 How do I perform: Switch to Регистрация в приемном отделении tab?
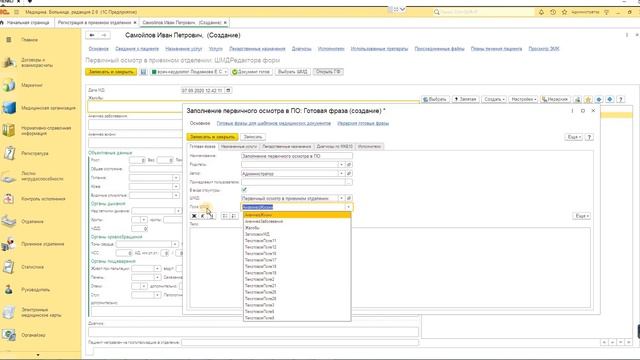tap(97, 22)
